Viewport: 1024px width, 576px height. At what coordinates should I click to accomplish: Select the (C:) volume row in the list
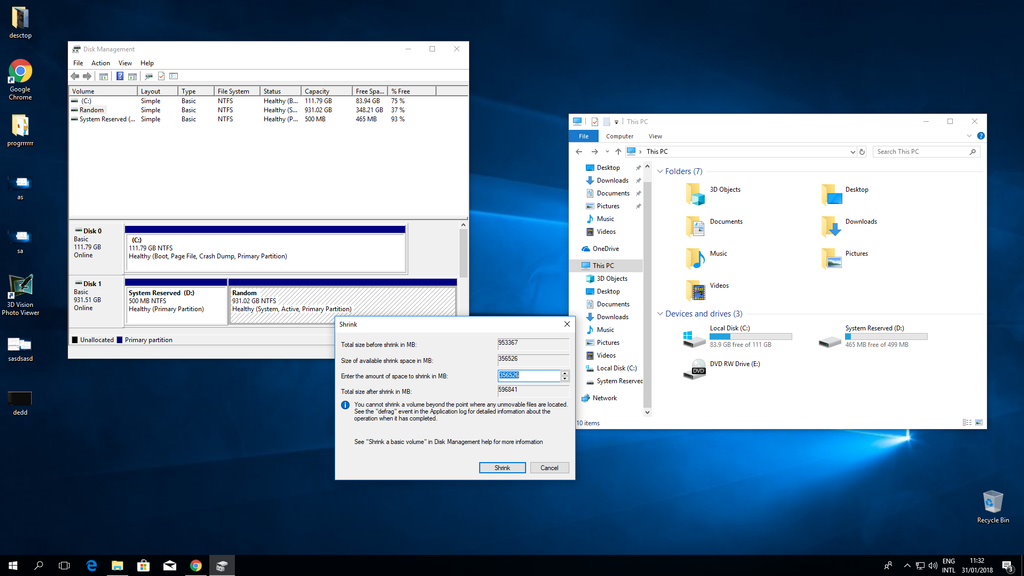tap(268, 101)
